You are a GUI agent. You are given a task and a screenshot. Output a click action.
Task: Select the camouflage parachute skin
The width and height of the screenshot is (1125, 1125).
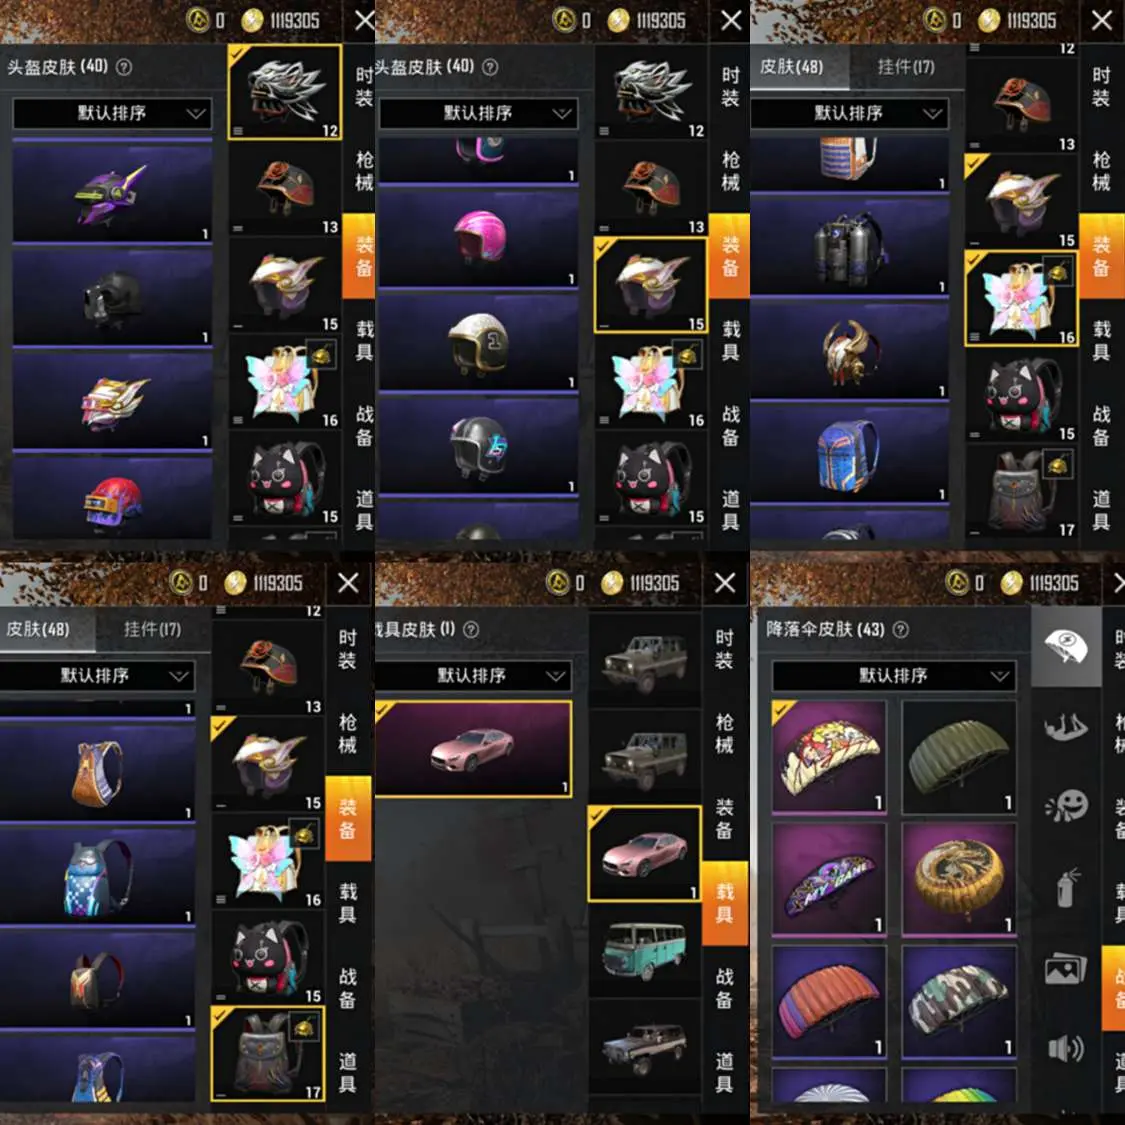pos(959,1001)
